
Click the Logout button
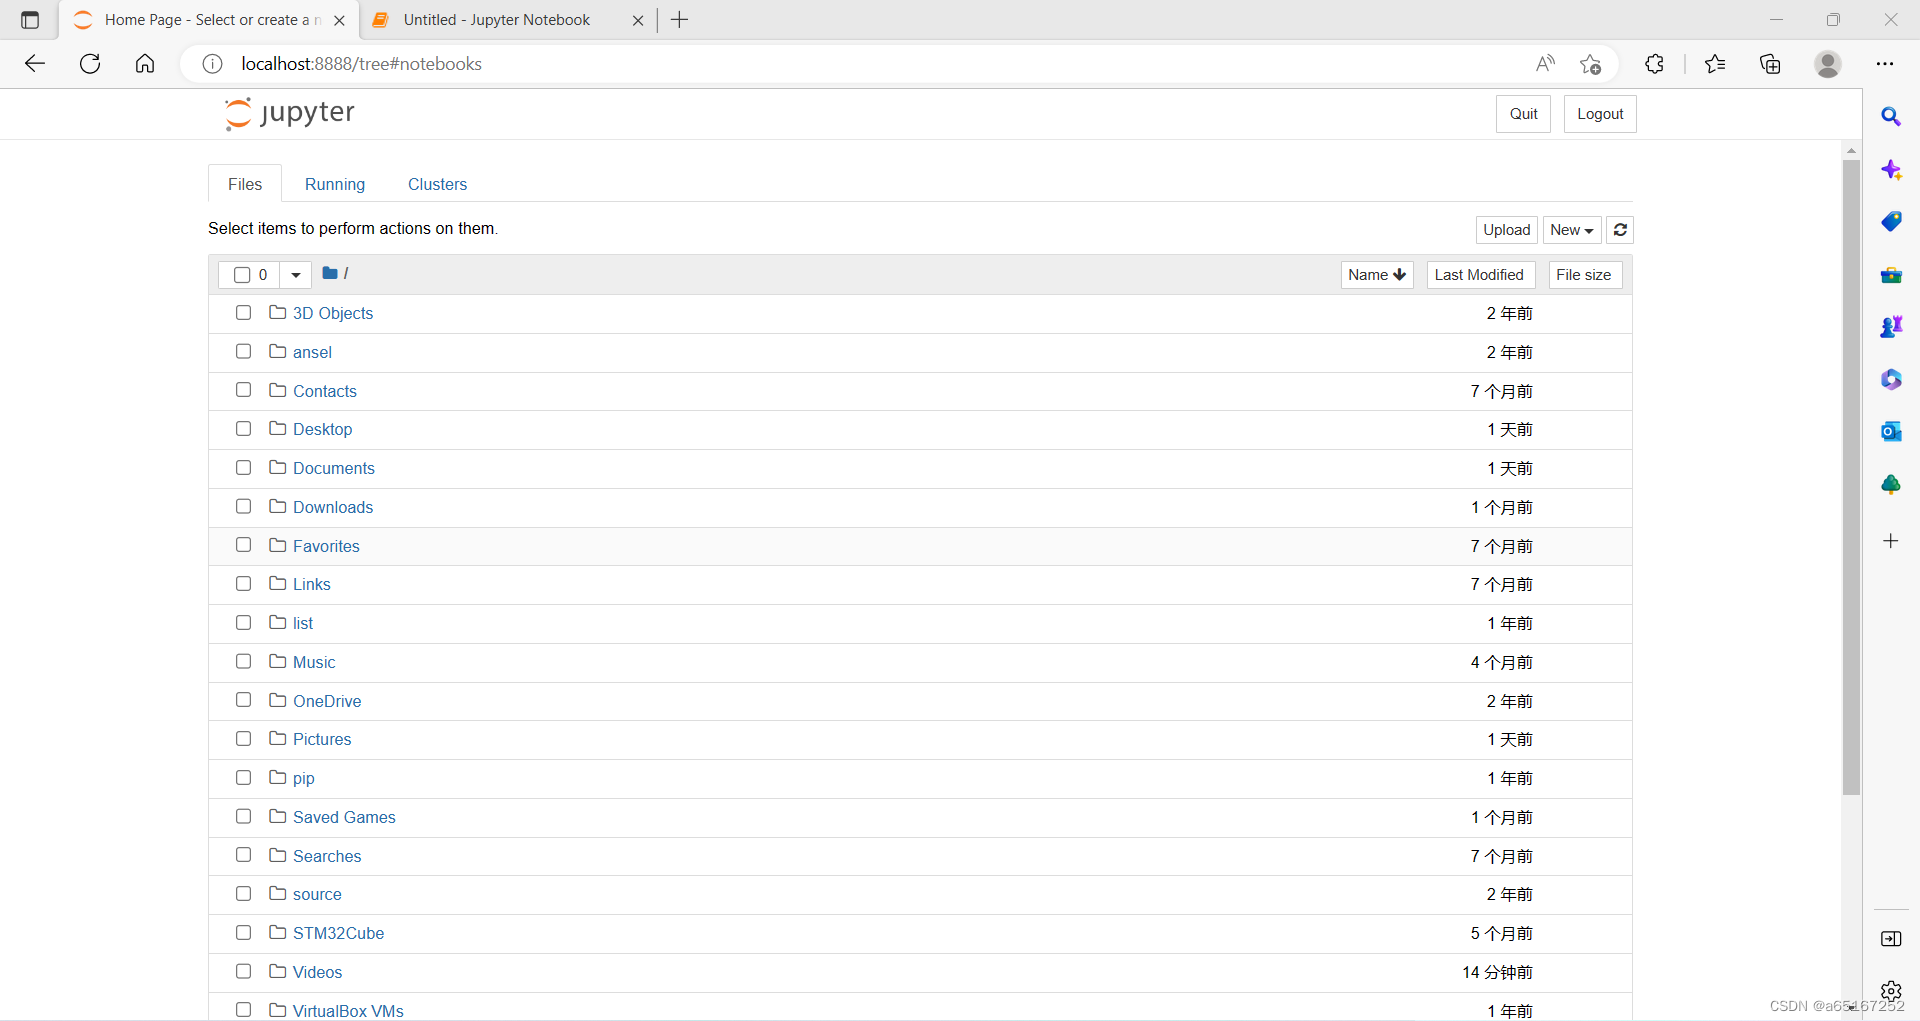coord(1600,114)
